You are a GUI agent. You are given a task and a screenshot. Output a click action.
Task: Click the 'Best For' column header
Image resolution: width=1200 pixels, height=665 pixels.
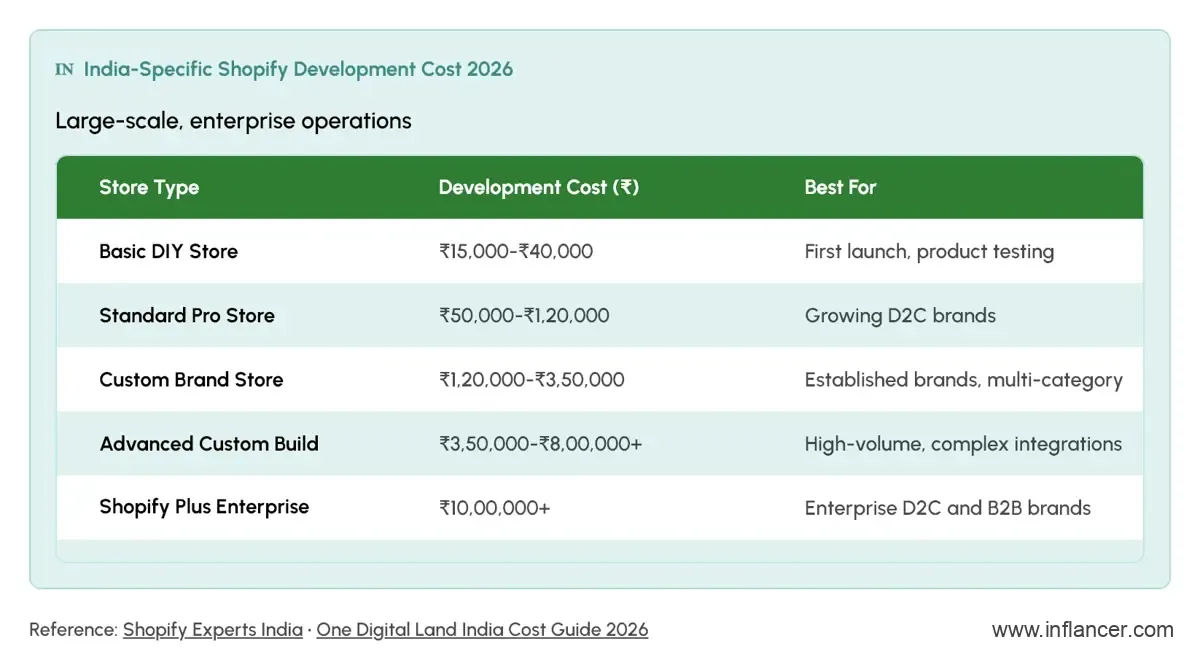(840, 187)
